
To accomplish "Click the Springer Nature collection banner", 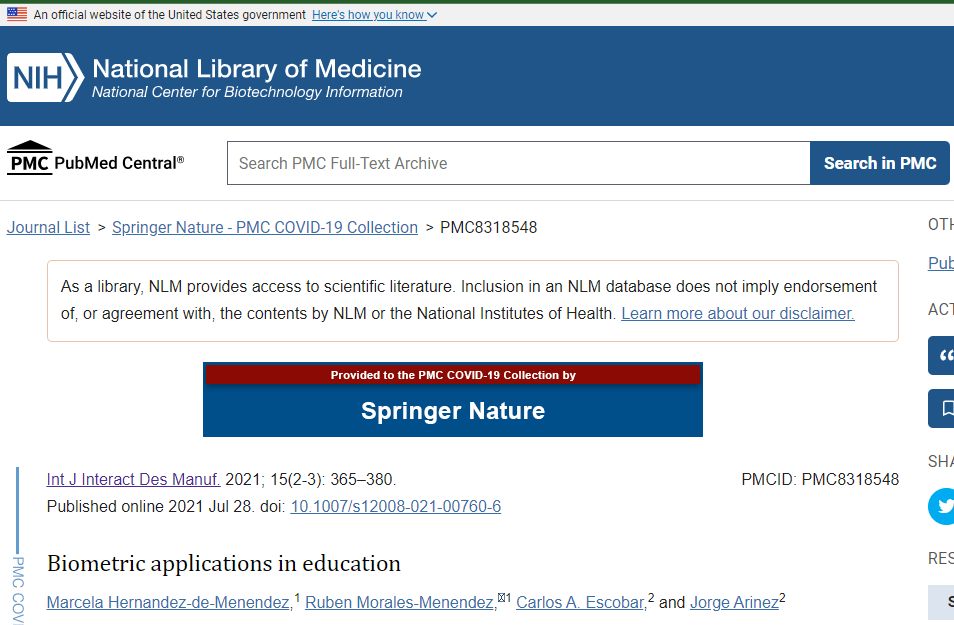I will coord(452,400).
